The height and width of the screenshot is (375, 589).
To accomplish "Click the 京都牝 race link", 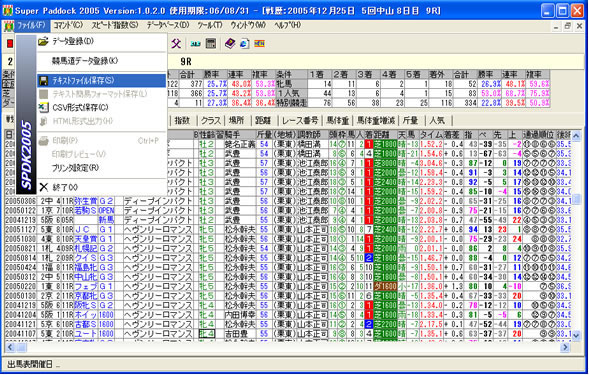I will click(86, 296).
